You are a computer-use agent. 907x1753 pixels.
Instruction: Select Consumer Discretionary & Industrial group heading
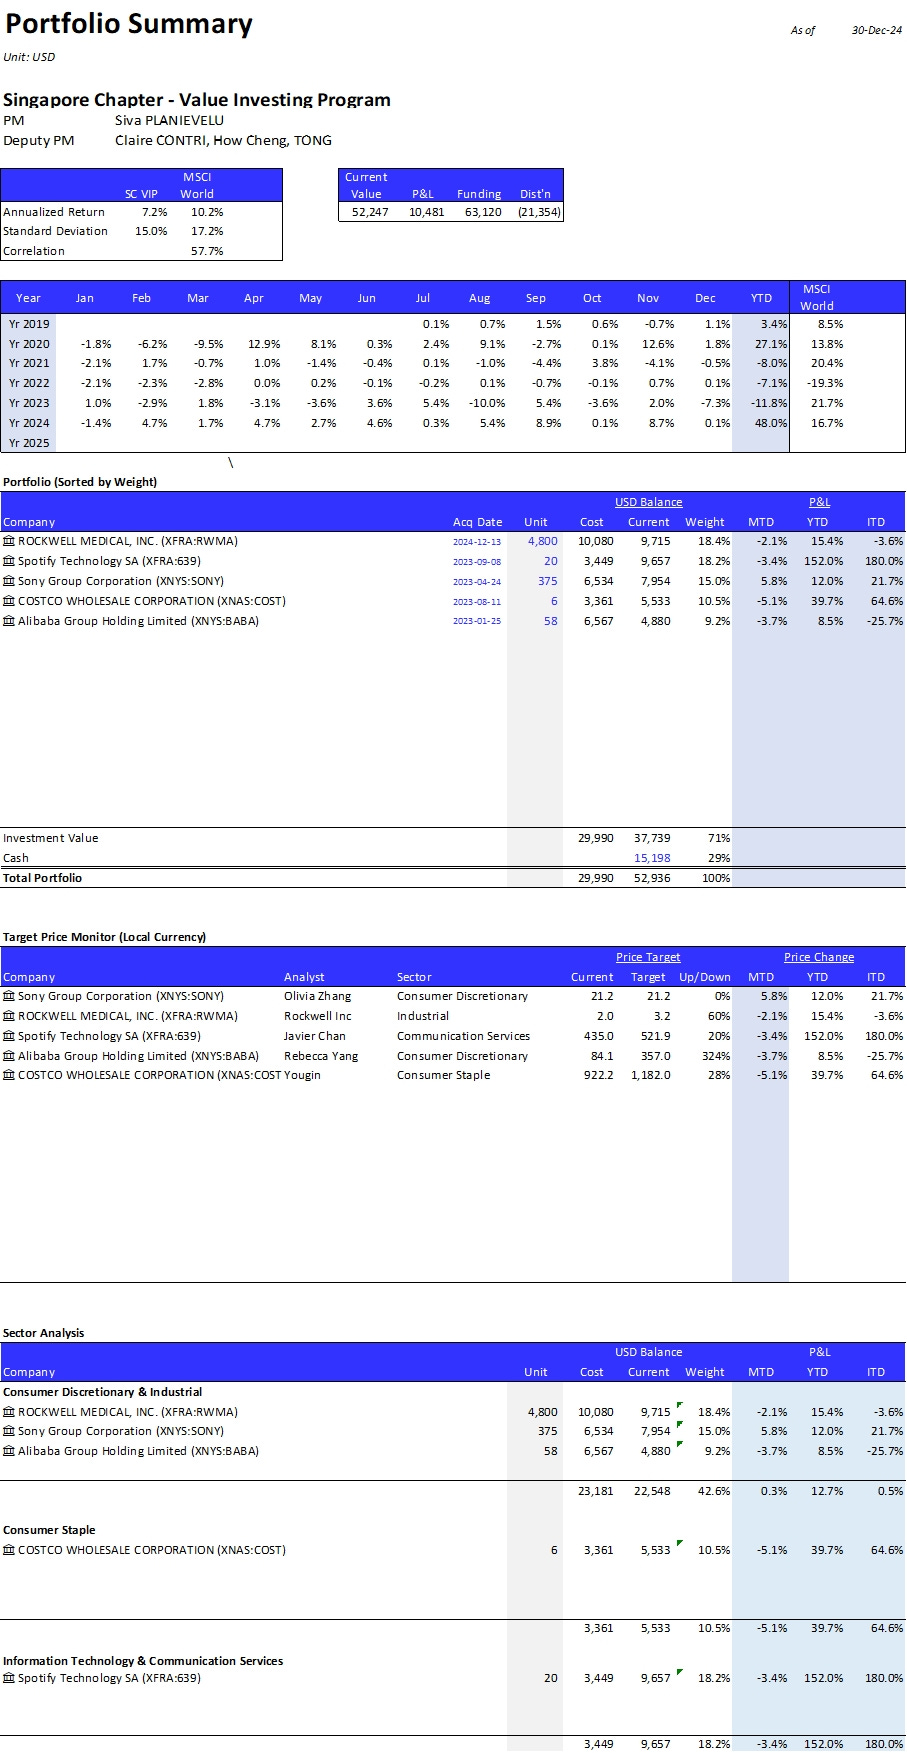(102, 1392)
